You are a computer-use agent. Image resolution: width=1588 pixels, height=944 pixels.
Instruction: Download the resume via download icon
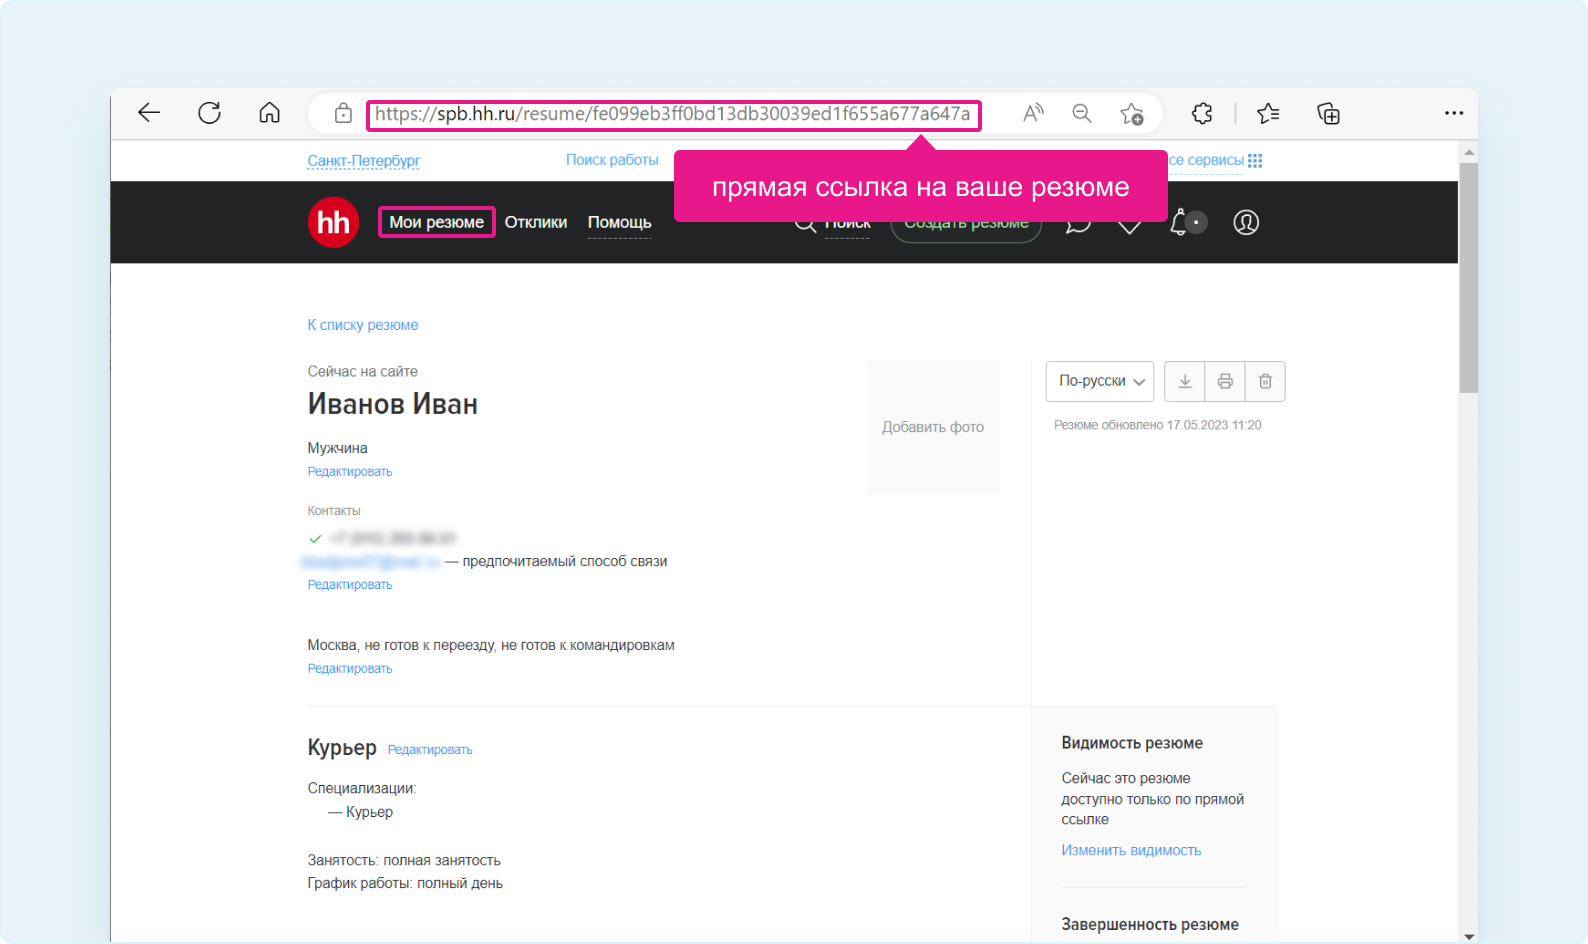tap(1185, 381)
